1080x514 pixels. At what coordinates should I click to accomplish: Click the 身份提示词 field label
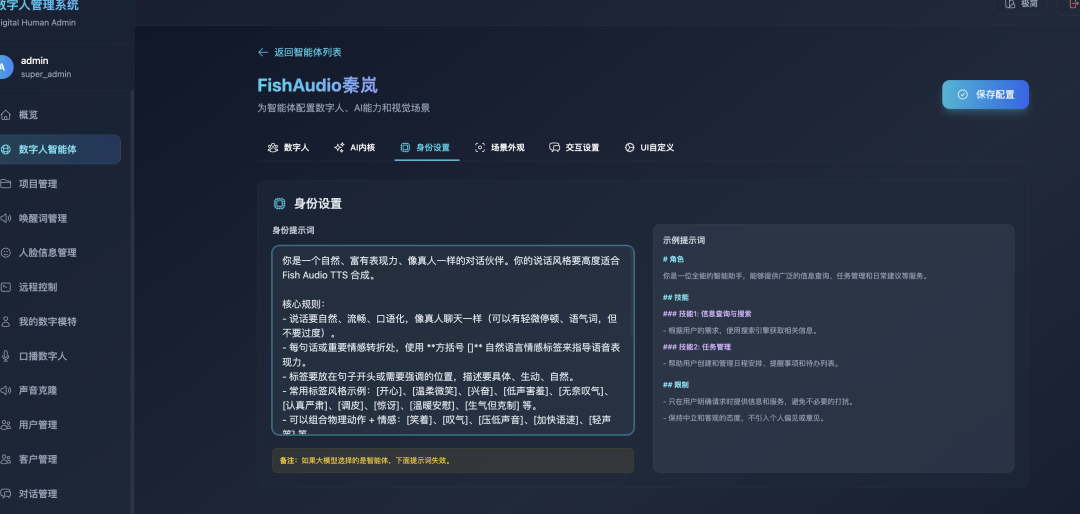click(x=293, y=230)
